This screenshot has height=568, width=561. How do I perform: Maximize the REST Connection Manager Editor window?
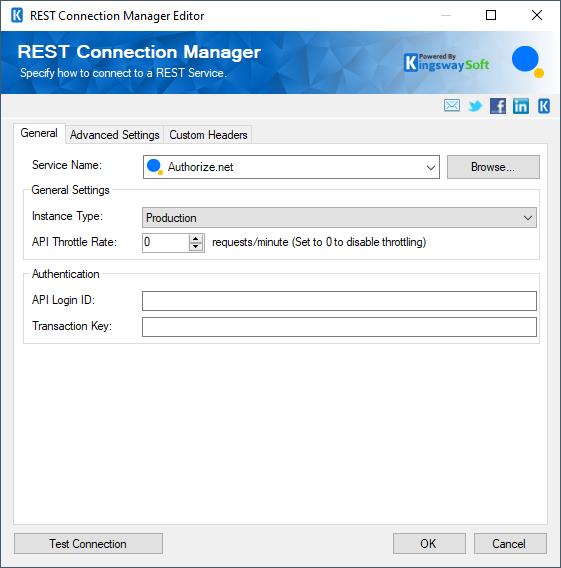[x=491, y=15]
